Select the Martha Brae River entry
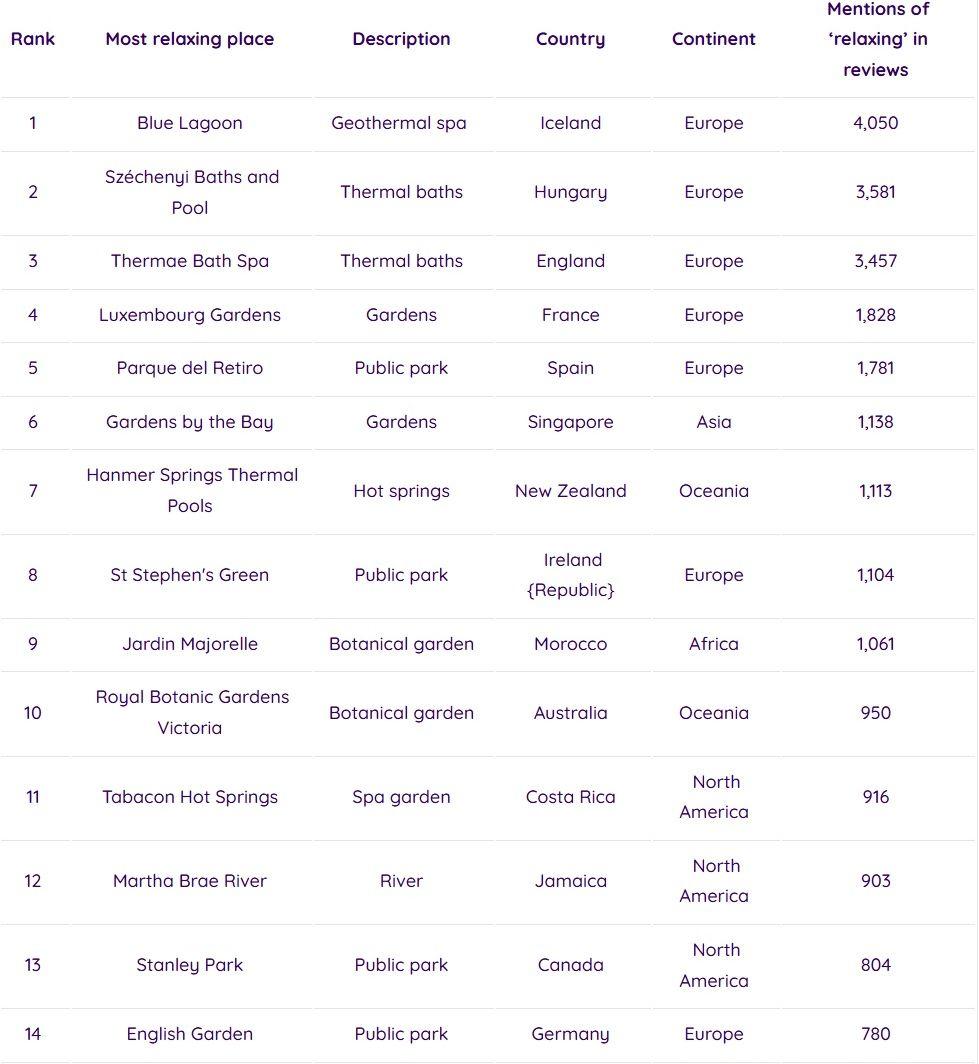979x1064 pixels. coord(190,881)
